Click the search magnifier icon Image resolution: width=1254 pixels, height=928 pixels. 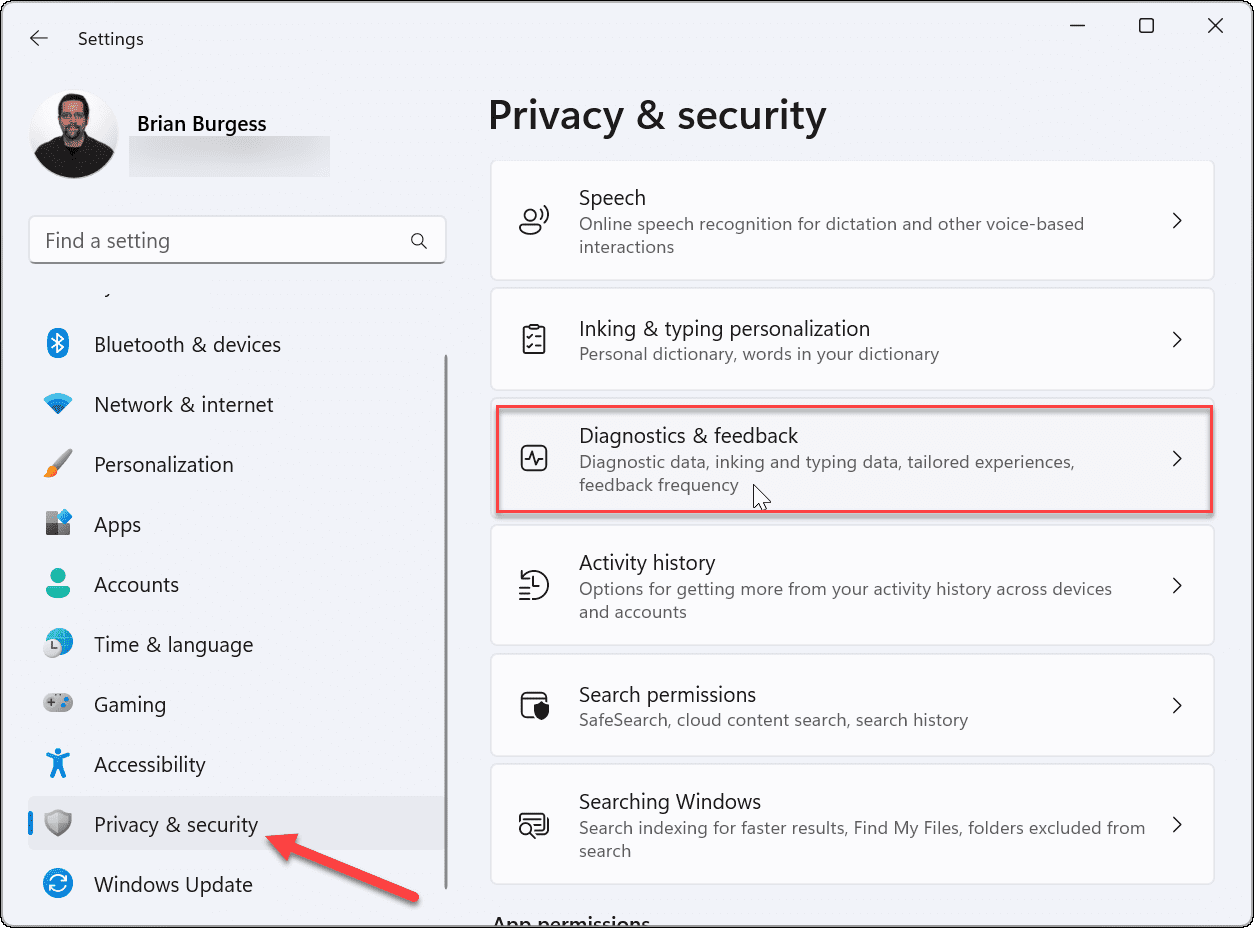point(419,241)
